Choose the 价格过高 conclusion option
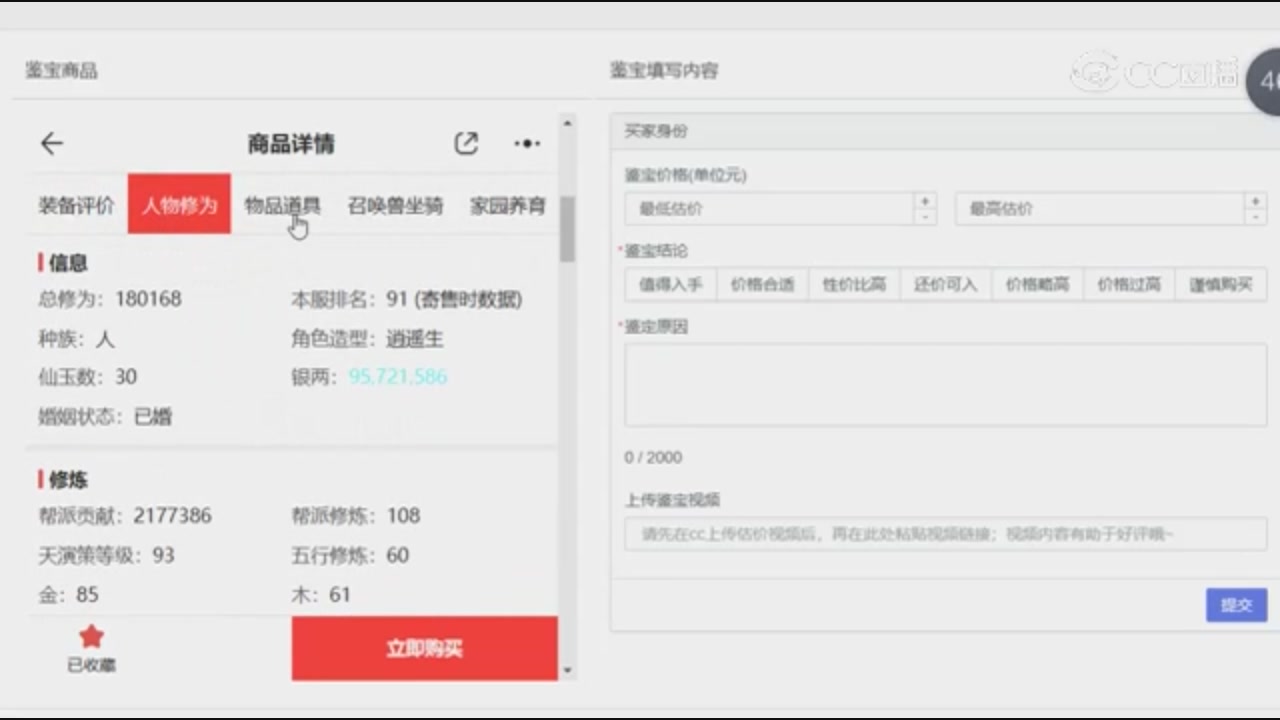1280x720 pixels. [1129, 284]
